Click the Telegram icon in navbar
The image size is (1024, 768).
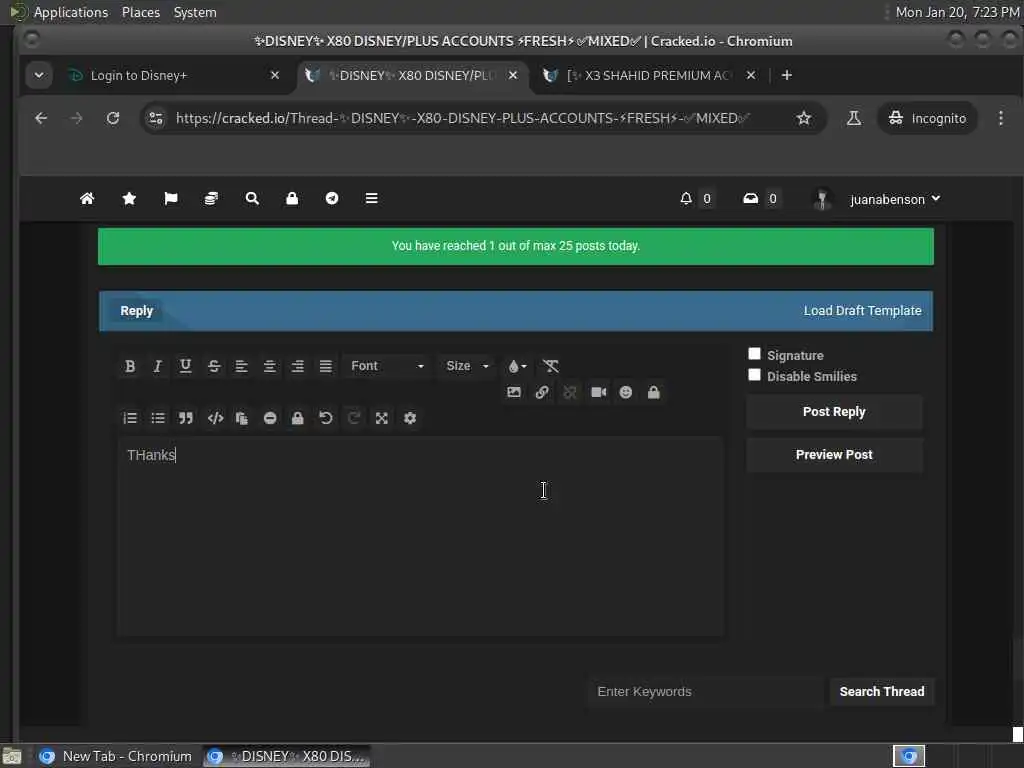[332, 199]
